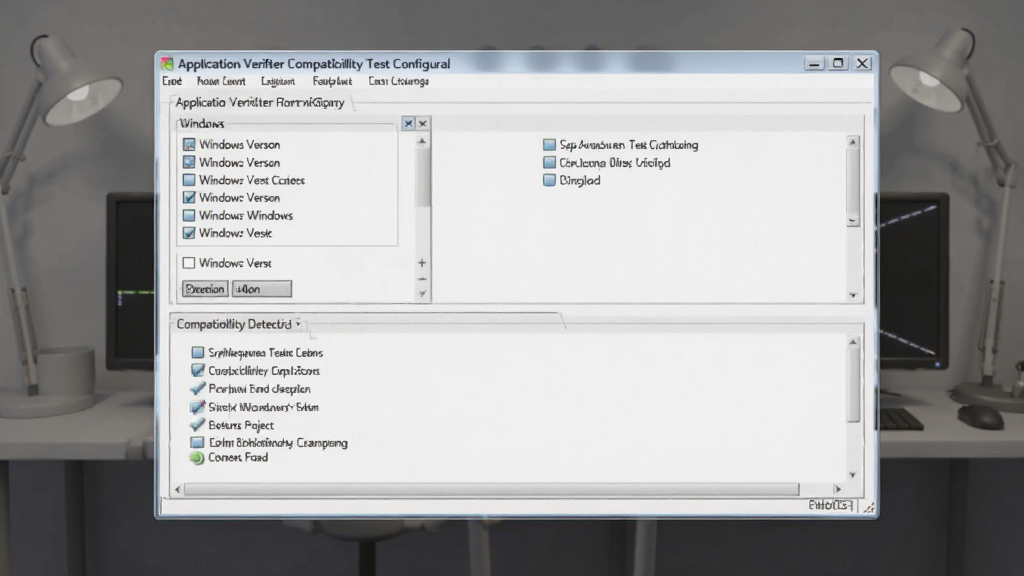Click the horizontal scrollbar right arrow
Screen dimensions: 1024x576
point(838,489)
